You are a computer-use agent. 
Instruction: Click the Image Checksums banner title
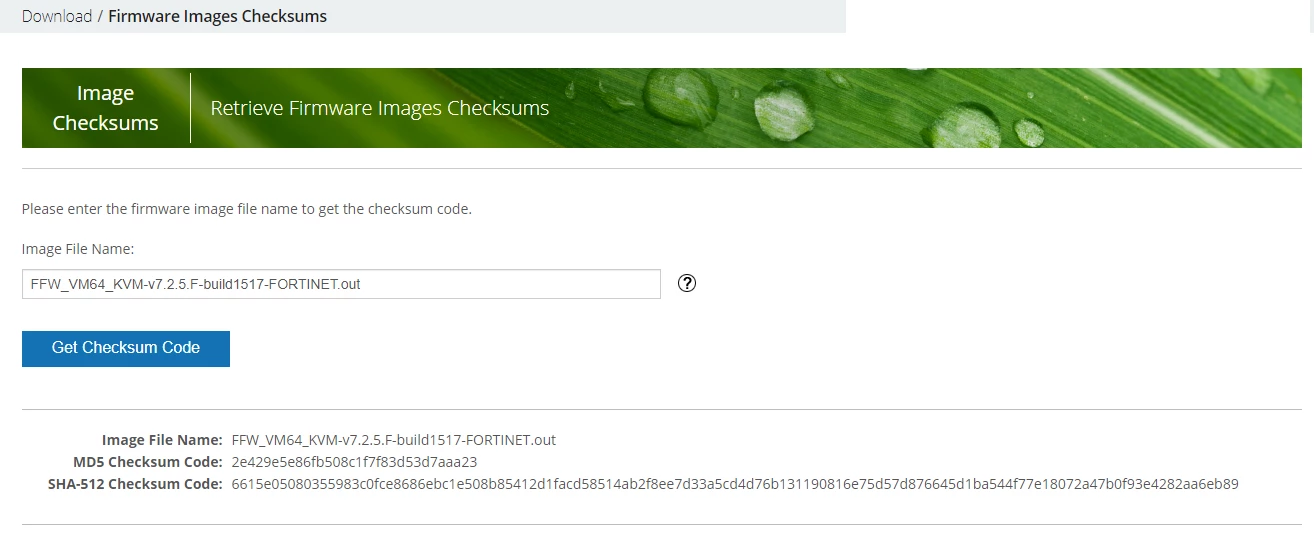105,108
